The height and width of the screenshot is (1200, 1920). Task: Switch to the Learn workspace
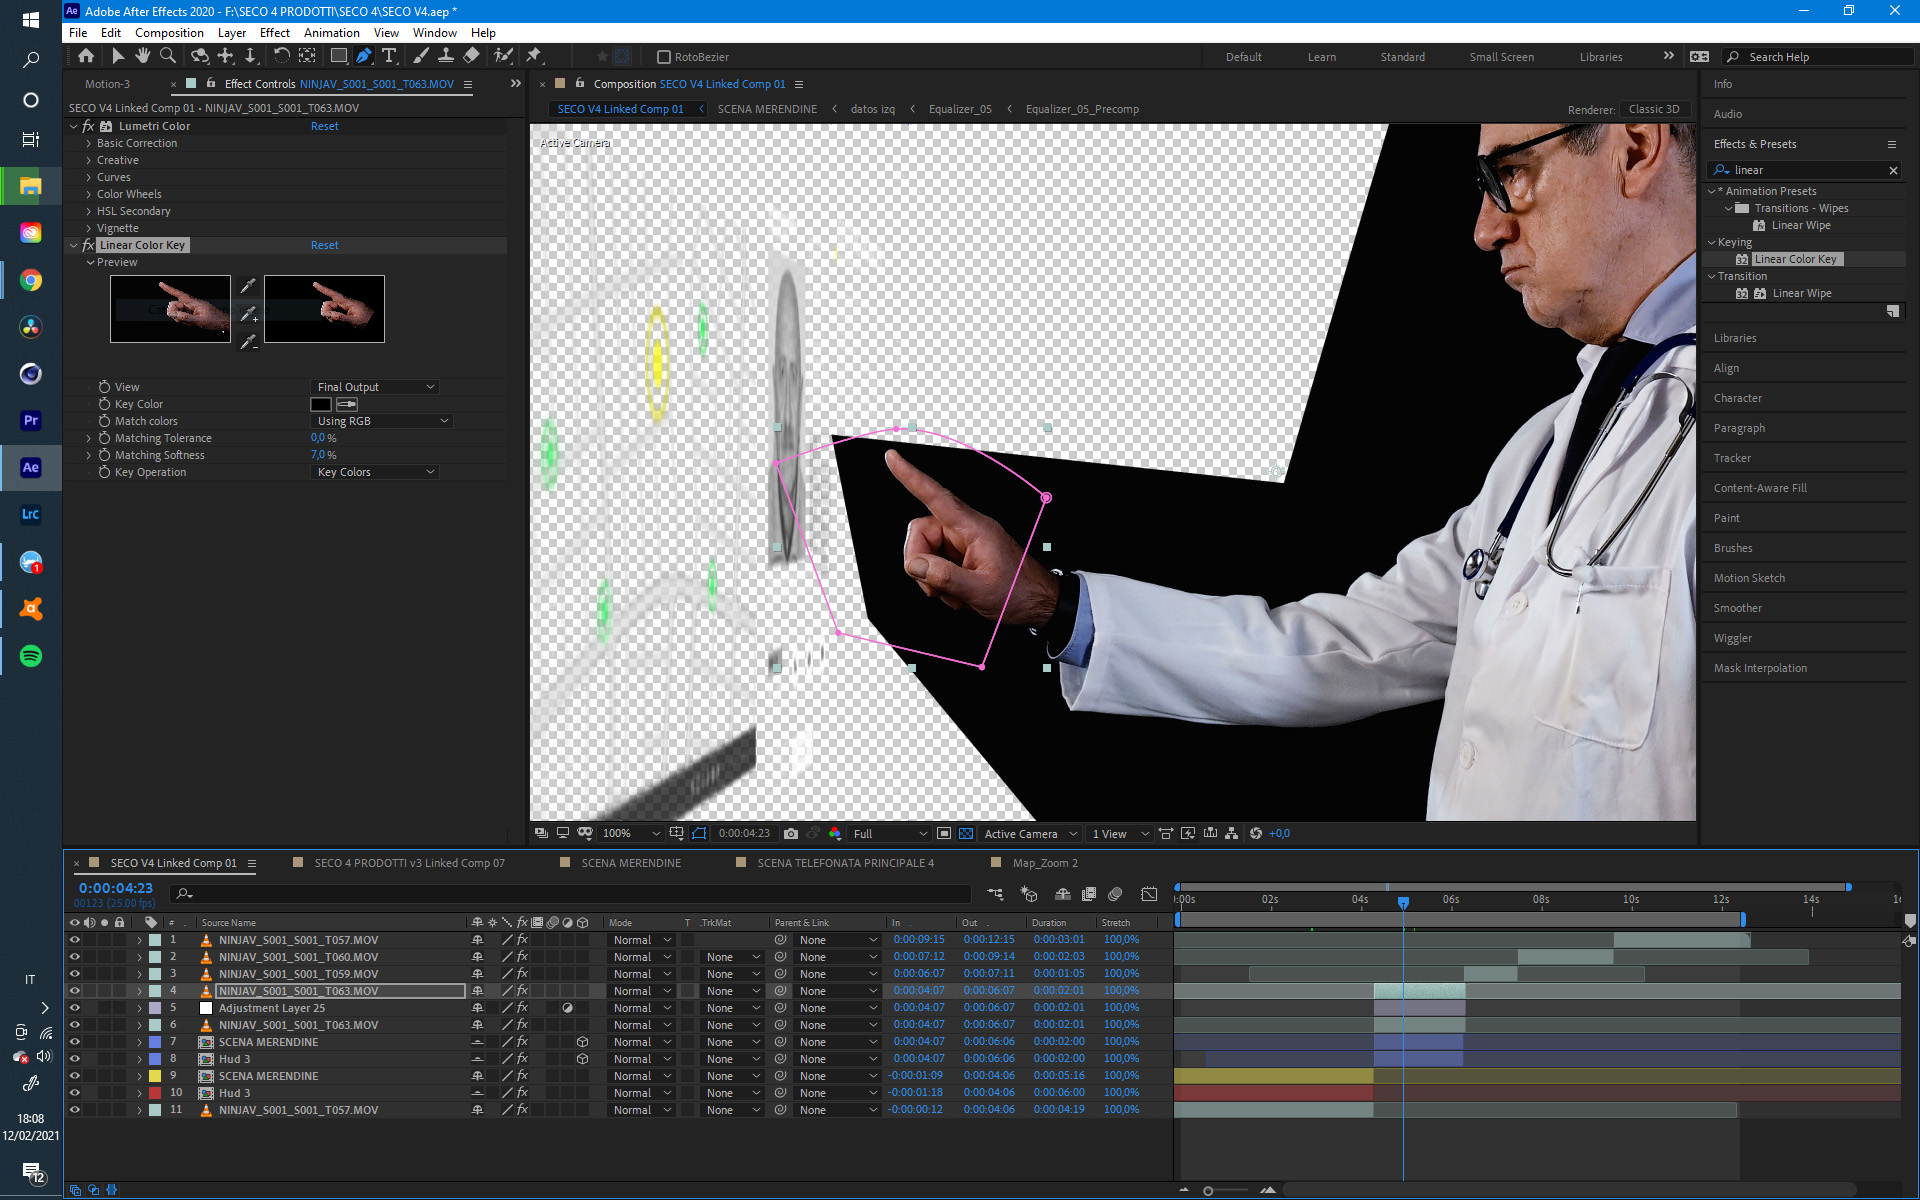coord(1321,57)
